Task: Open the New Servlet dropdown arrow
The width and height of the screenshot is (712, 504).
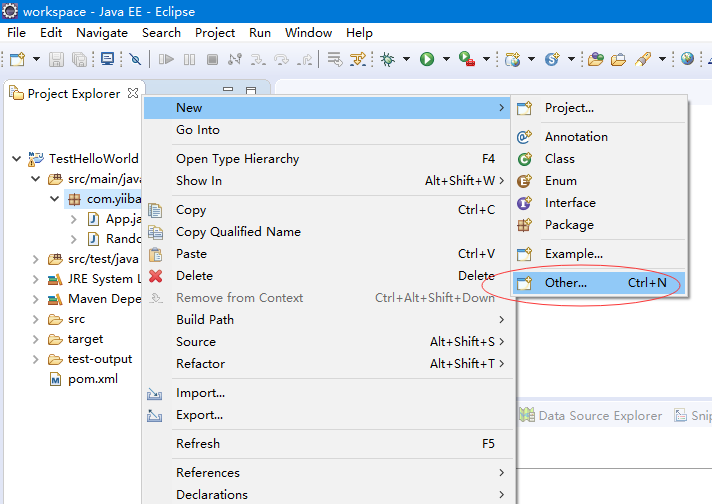Action: pyautogui.click(x=571, y=59)
